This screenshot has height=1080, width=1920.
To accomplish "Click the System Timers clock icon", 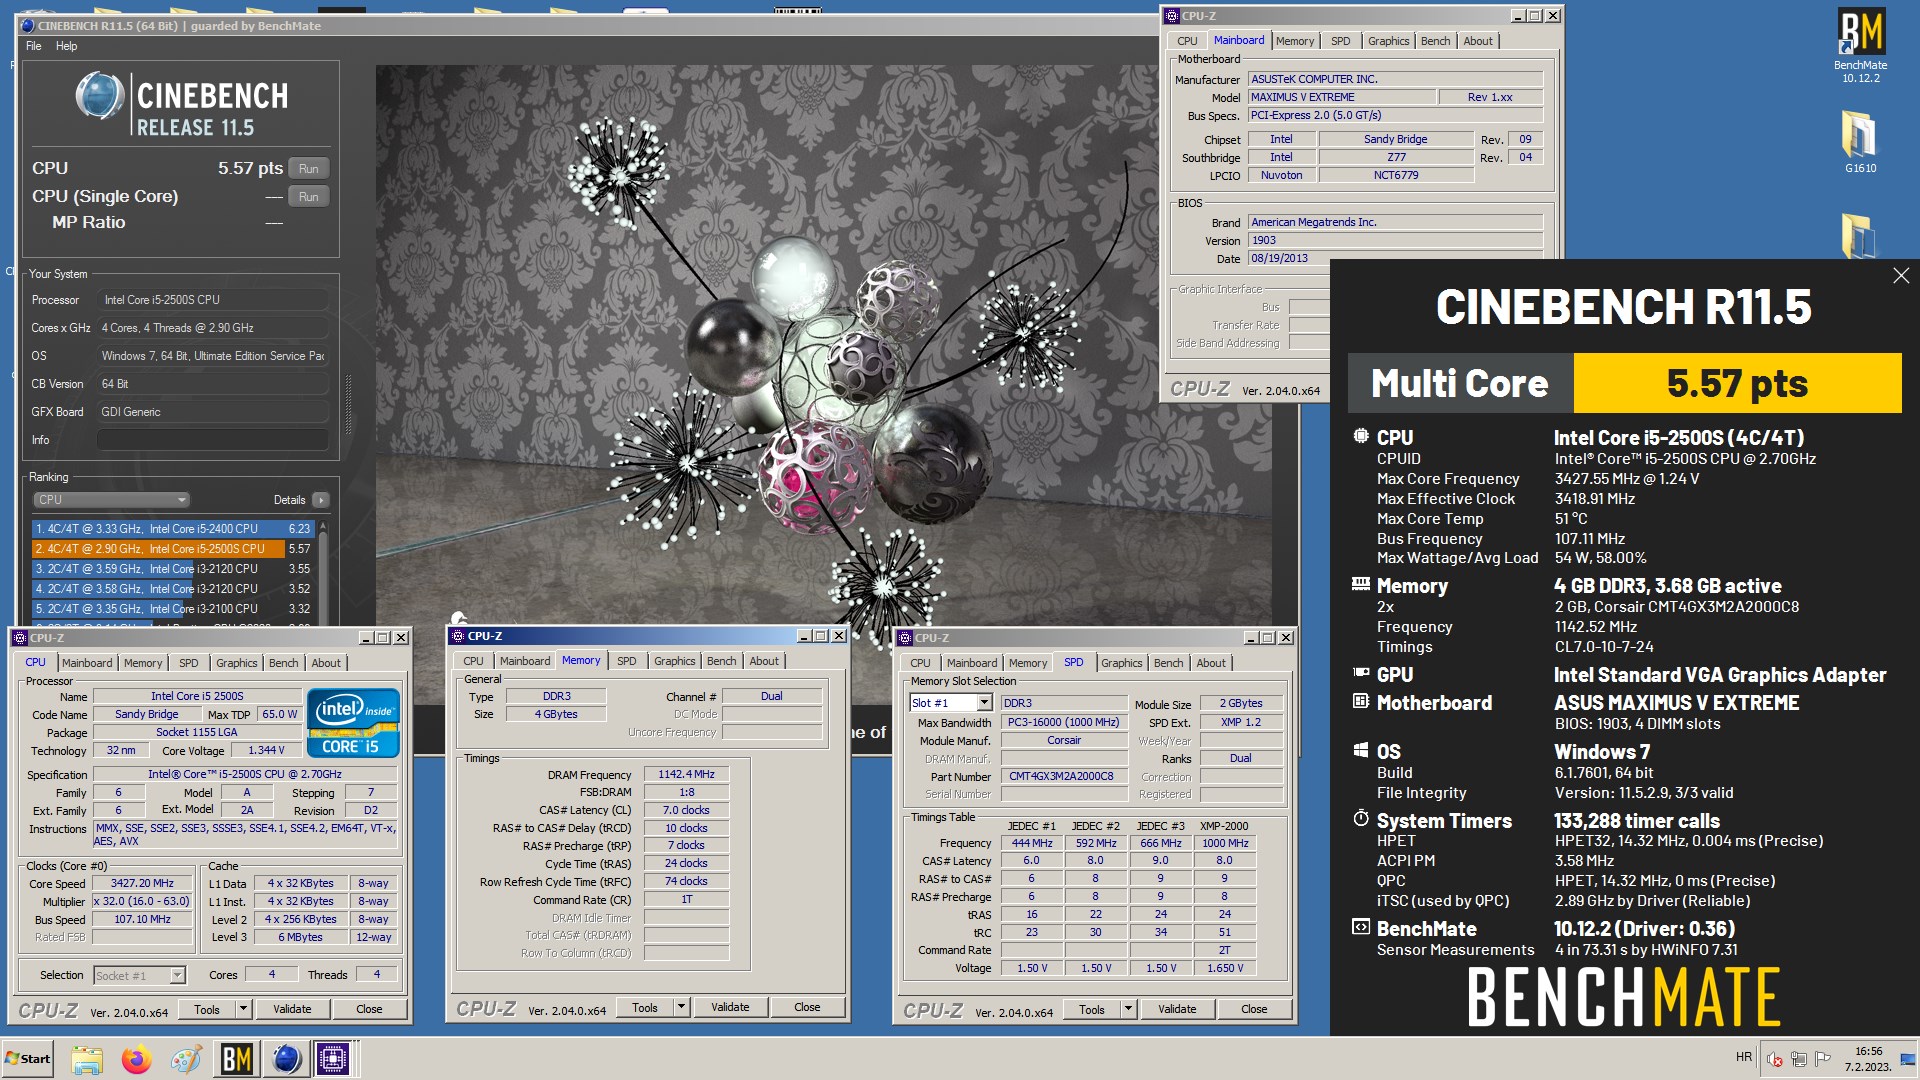I will coord(1361,818).
